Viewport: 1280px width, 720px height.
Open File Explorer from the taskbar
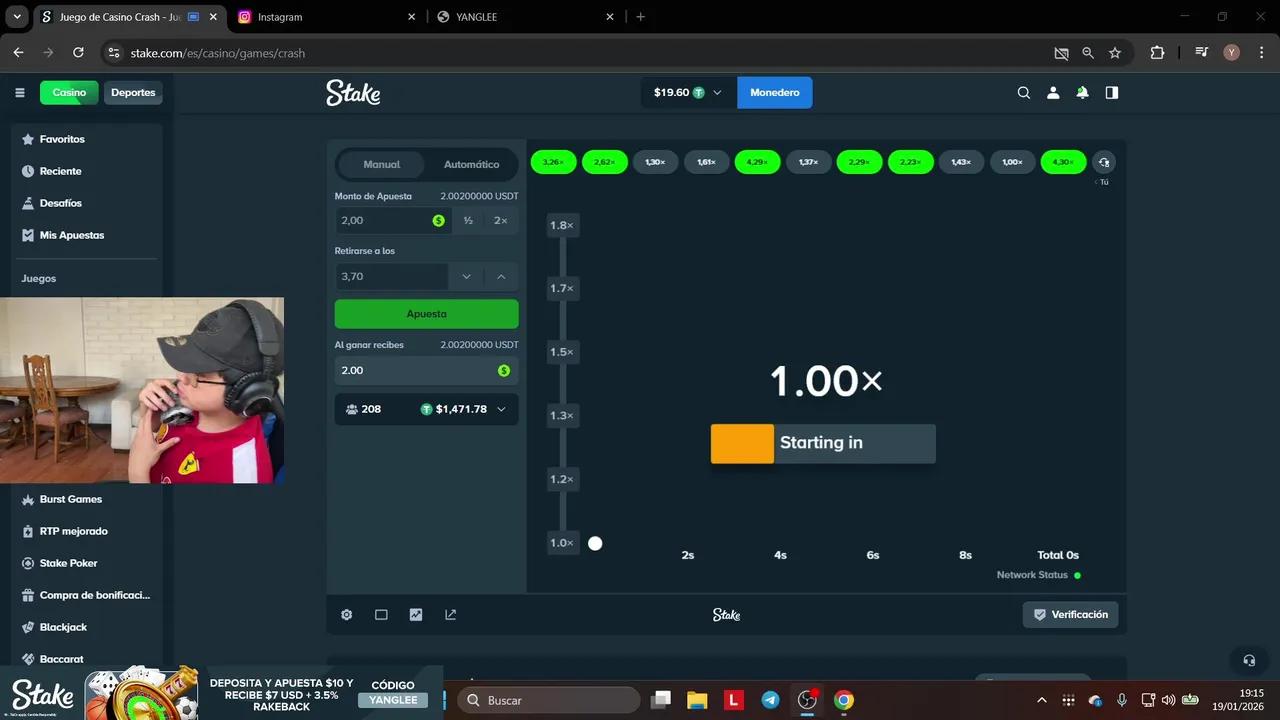tap(697, 700)
